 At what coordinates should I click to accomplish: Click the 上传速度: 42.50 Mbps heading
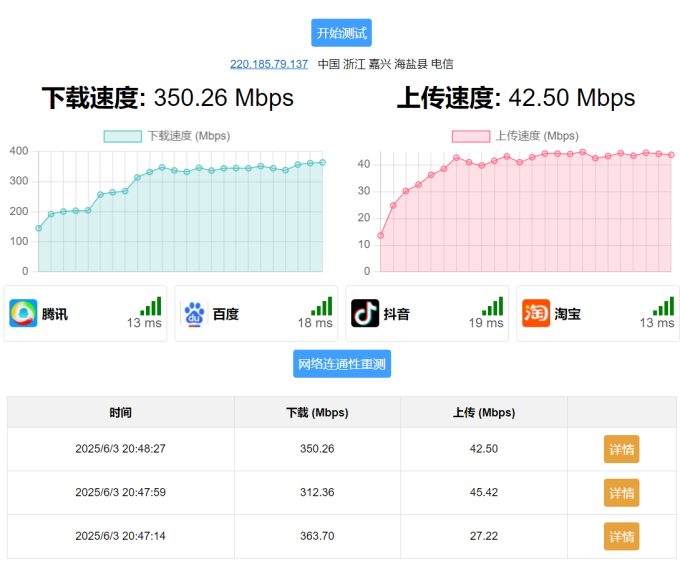coord(516,98)
